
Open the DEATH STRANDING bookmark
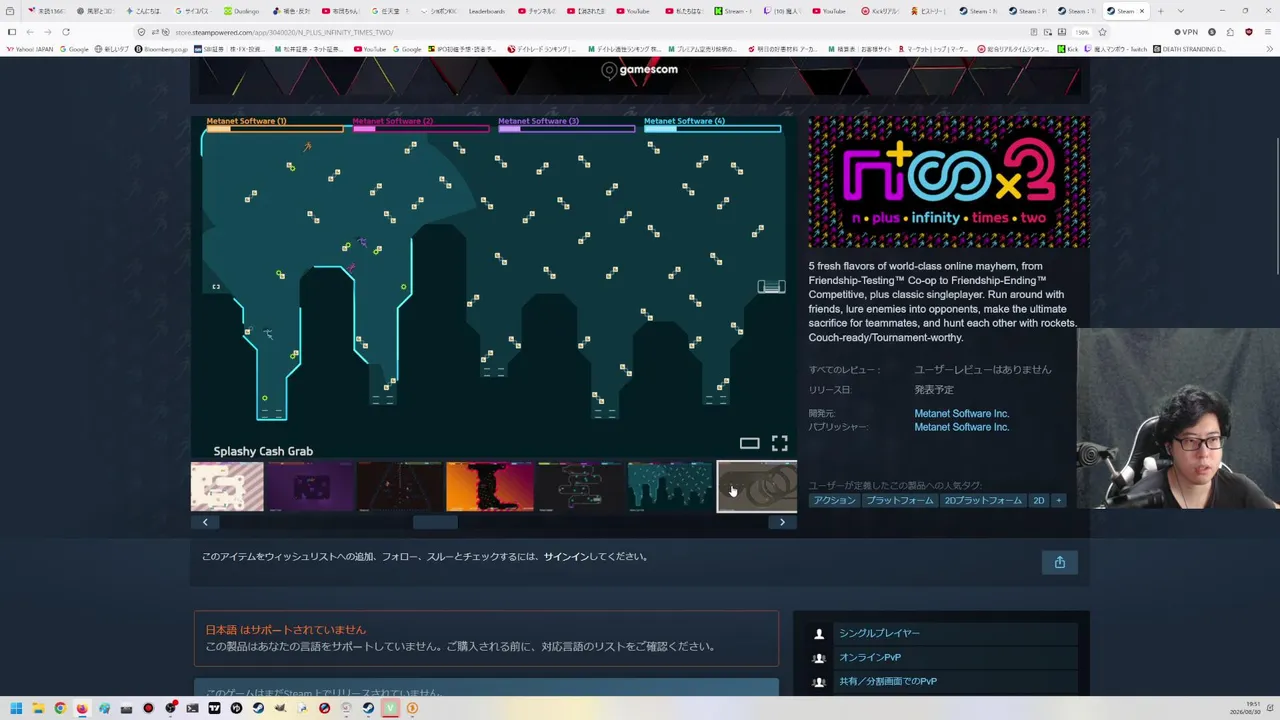coord(1190,49)
